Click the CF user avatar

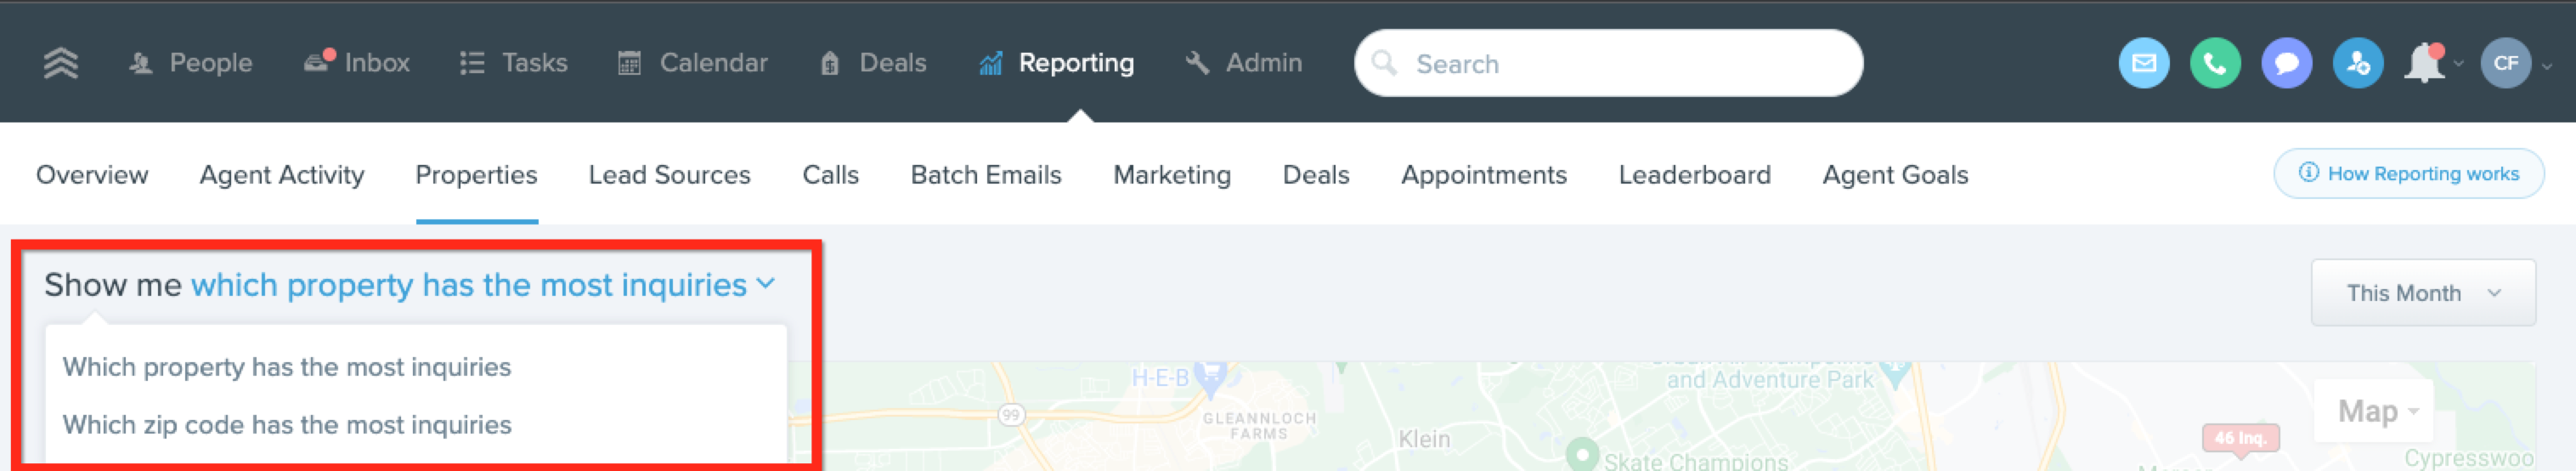(x=2505, y=63)
